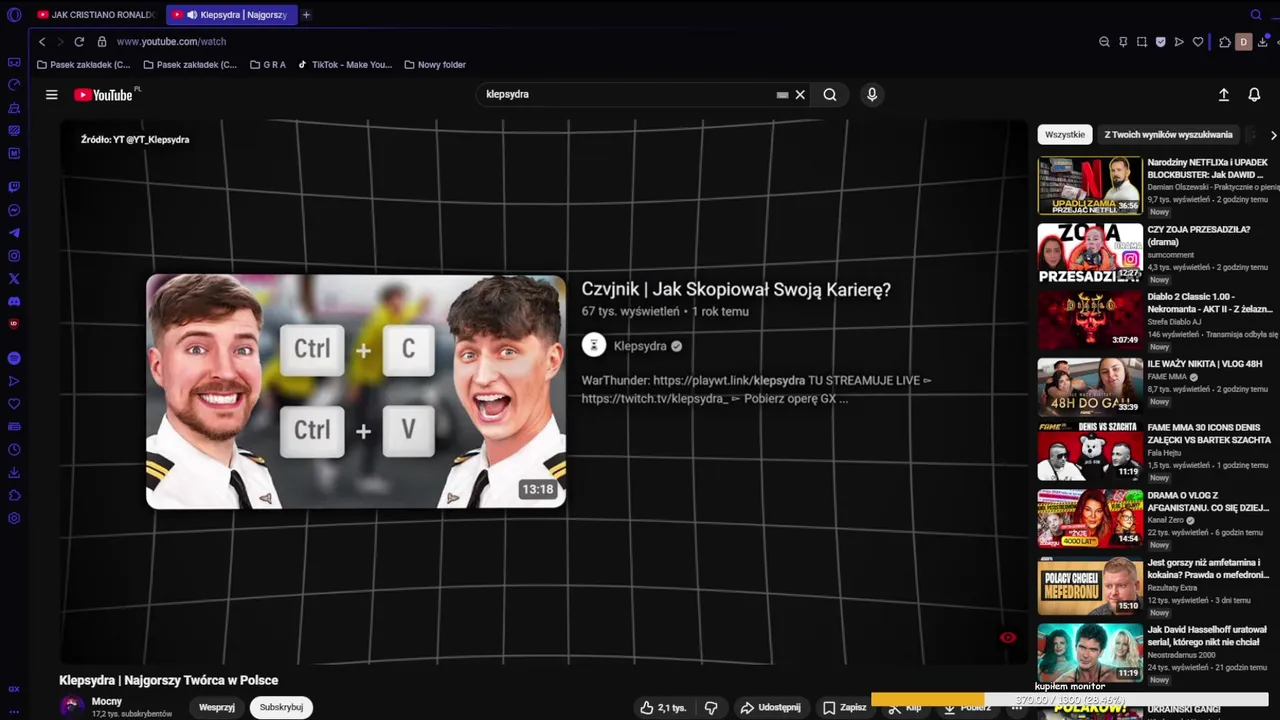Open the Klepsydra channel name in video
The image size is (1280, 720).
pos(640,346)
